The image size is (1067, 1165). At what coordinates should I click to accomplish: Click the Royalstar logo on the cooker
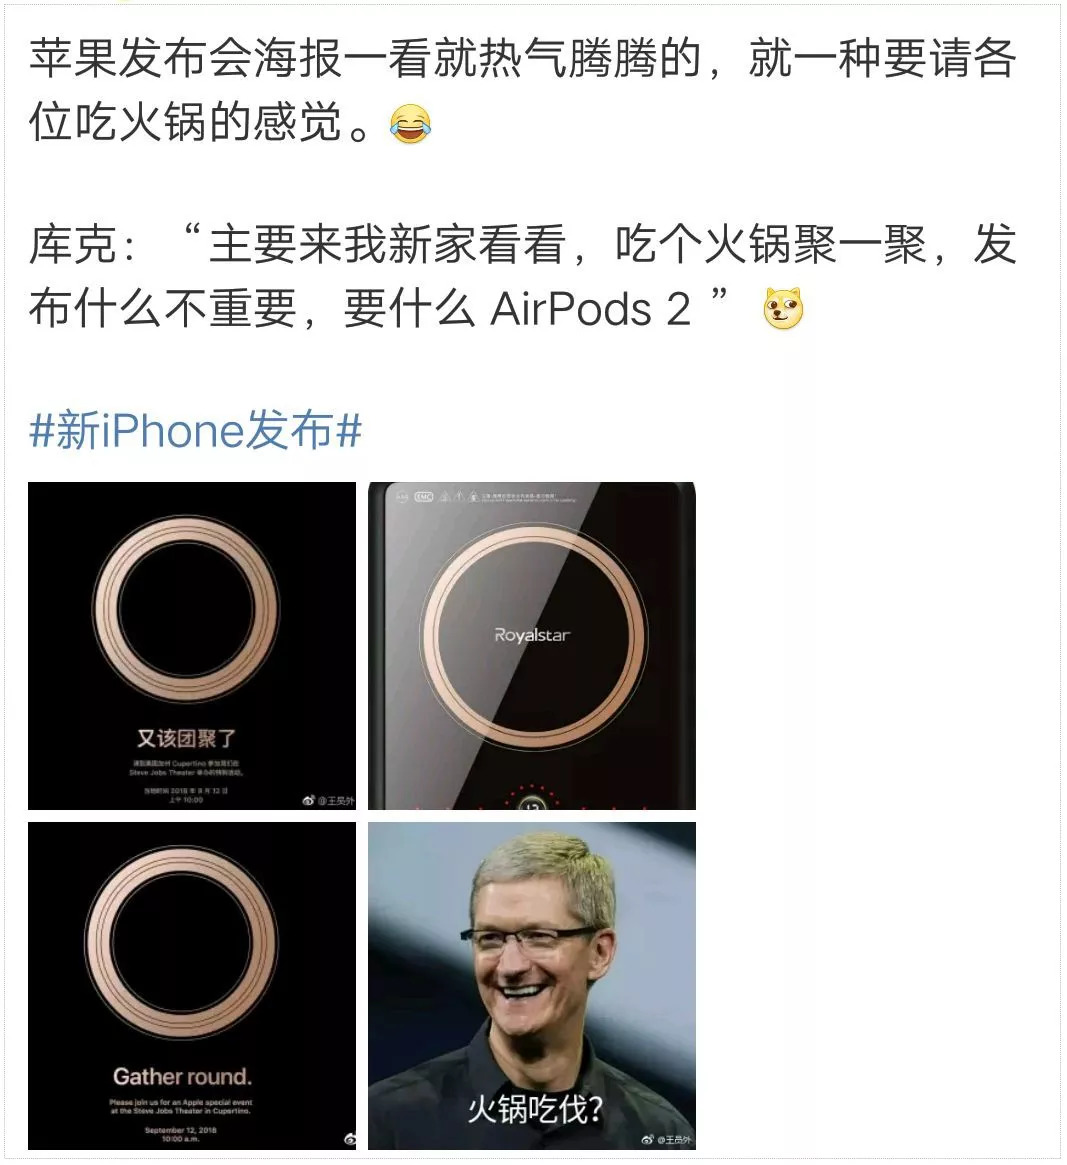click(532, 635)
